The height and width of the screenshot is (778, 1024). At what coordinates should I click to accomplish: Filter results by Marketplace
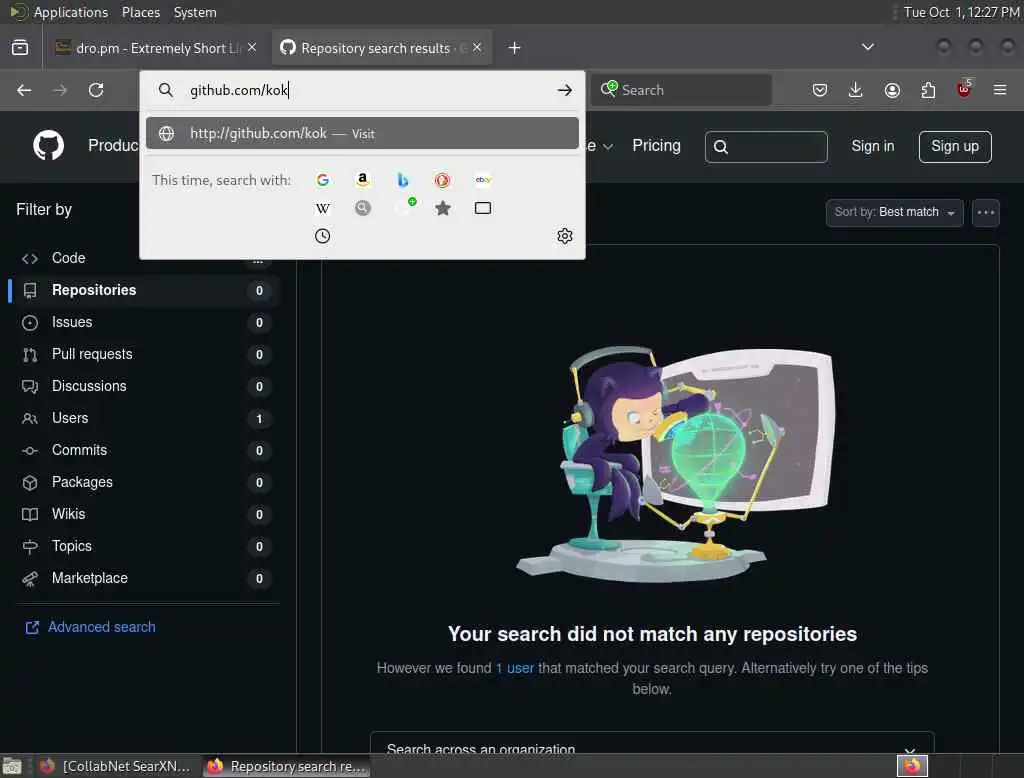(x=144, y=578)
